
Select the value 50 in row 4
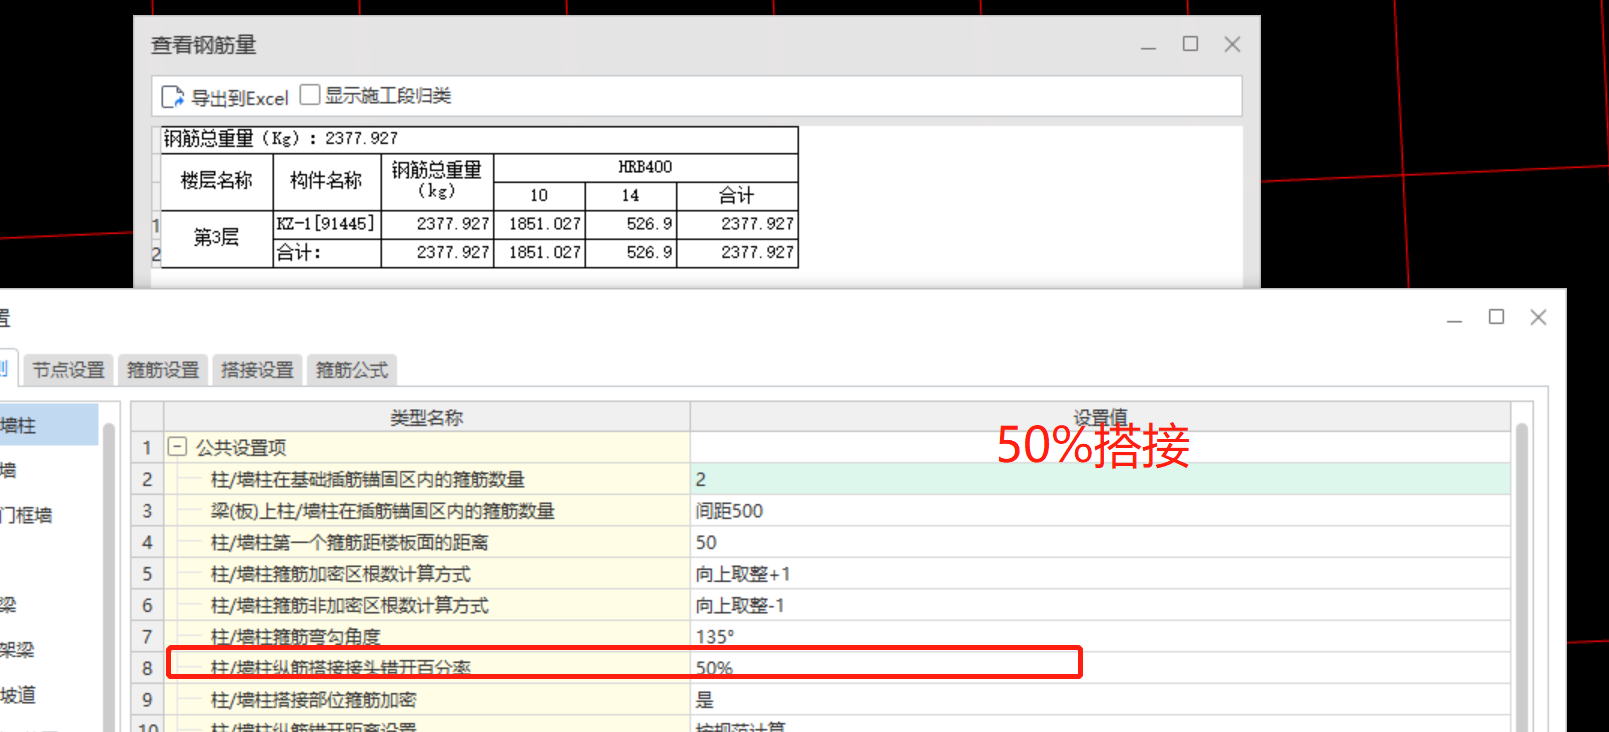click(x=1100, y=542)
